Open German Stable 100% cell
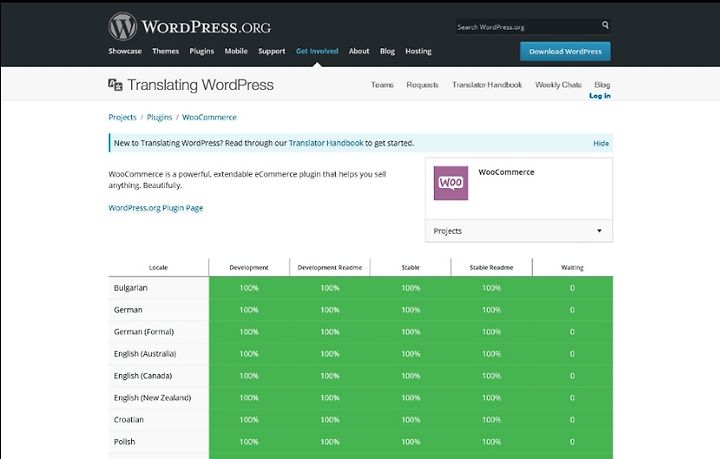720x459 pixels. click(x=411, y=310)
